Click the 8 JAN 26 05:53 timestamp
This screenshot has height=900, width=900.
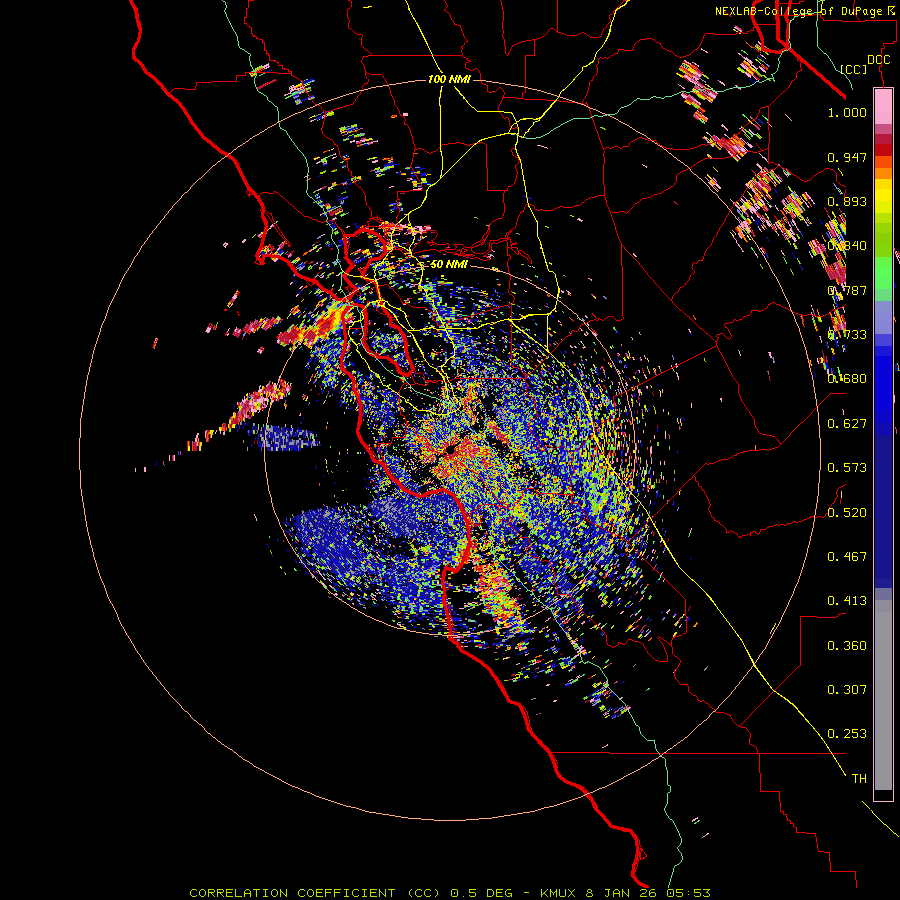click(648, 893)
